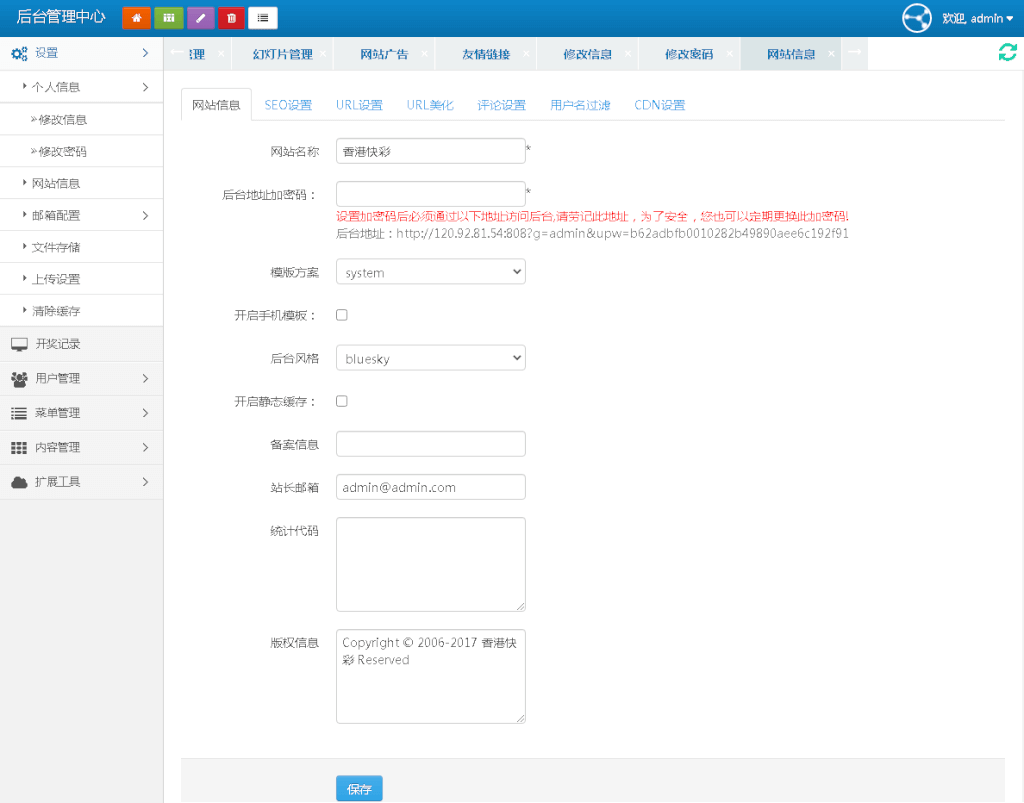
Task: Open the 后台风格 bluesky dropdown
Action: tap(430, 358)
